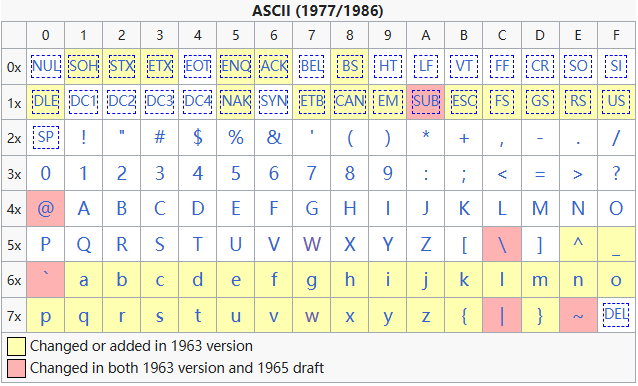Click the DEL character link
The width and height of the screenshot is (638, 386).
(x=616, y=314)
